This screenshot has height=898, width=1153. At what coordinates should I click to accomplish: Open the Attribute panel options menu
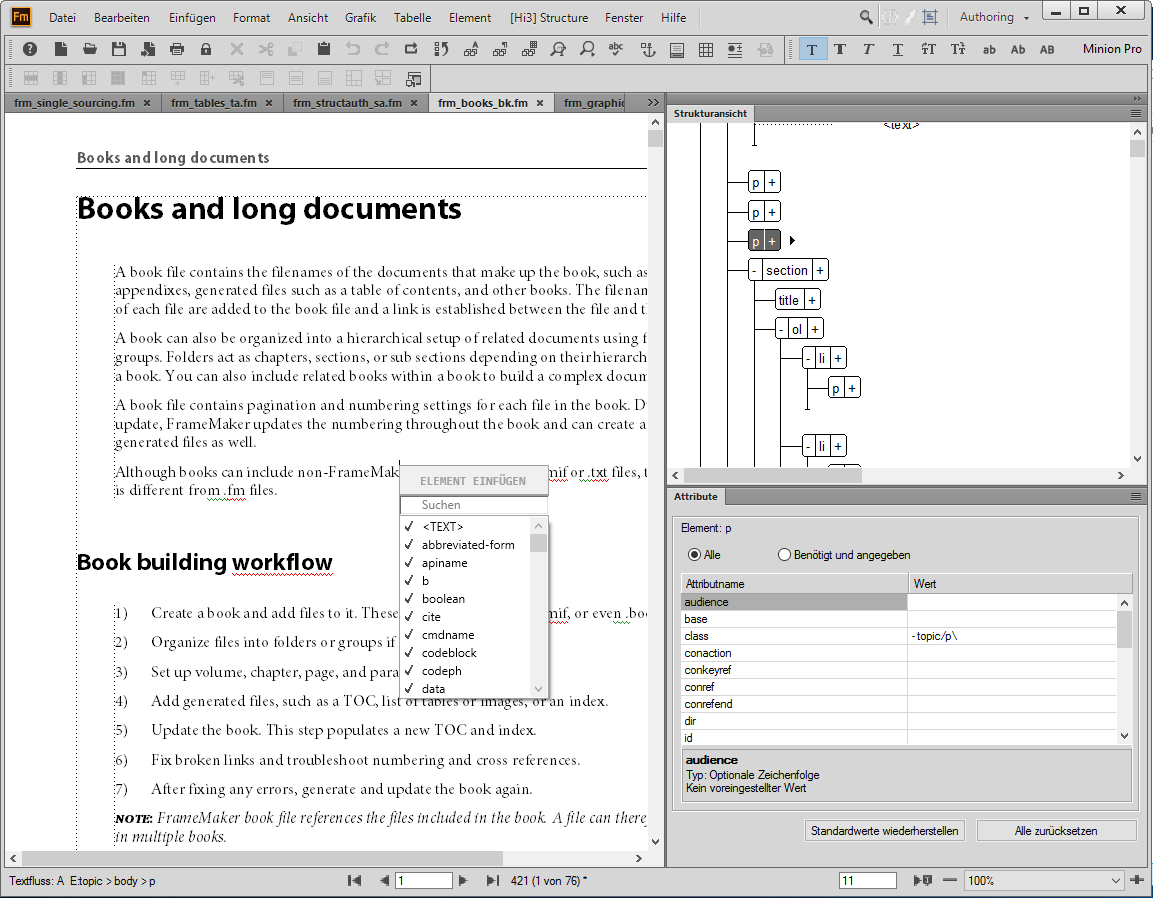click(x=1136, y=496)
